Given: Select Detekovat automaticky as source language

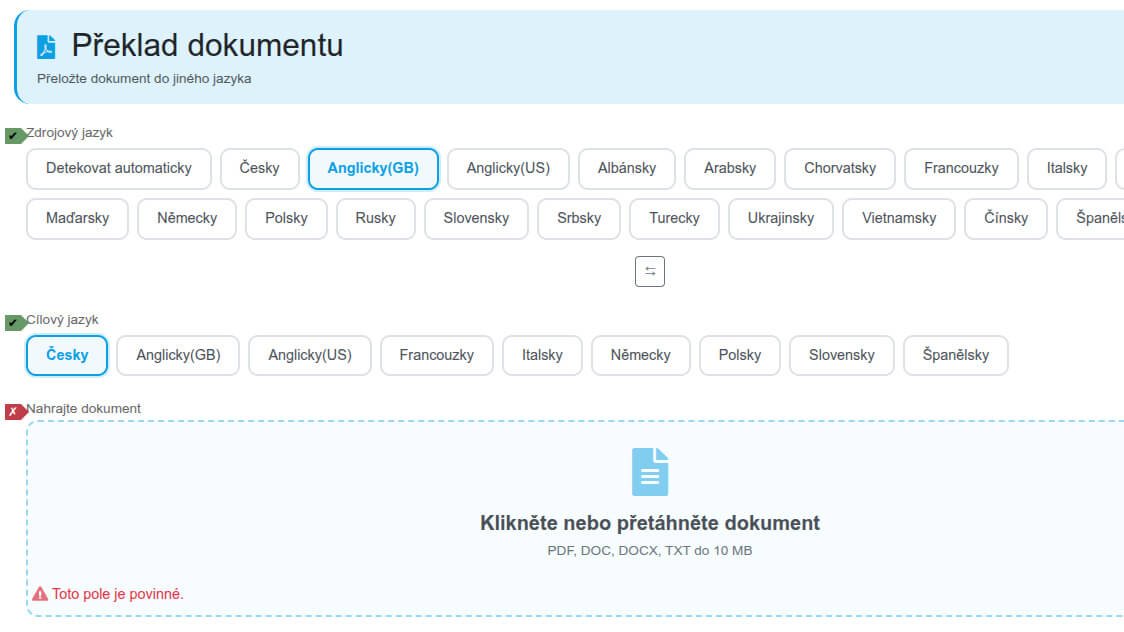Looking at the screenshot, I should pos(119,168).
